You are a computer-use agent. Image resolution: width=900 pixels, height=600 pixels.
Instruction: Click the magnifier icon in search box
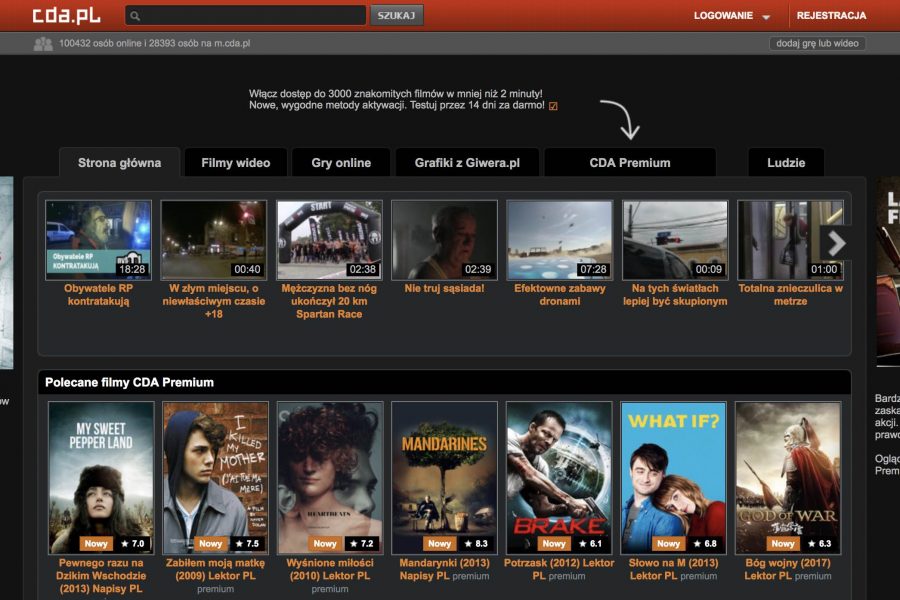pyautogui.click(x=135, y=16)
